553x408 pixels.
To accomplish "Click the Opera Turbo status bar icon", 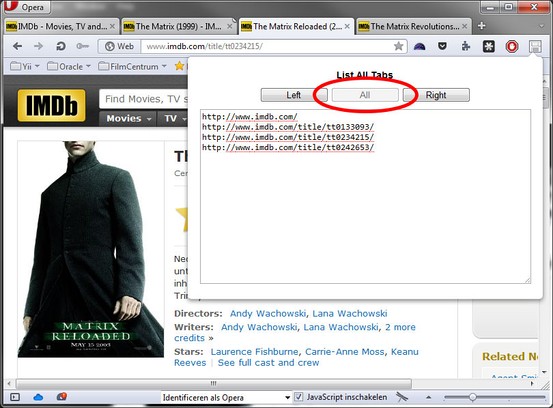I will click(62, 397).
